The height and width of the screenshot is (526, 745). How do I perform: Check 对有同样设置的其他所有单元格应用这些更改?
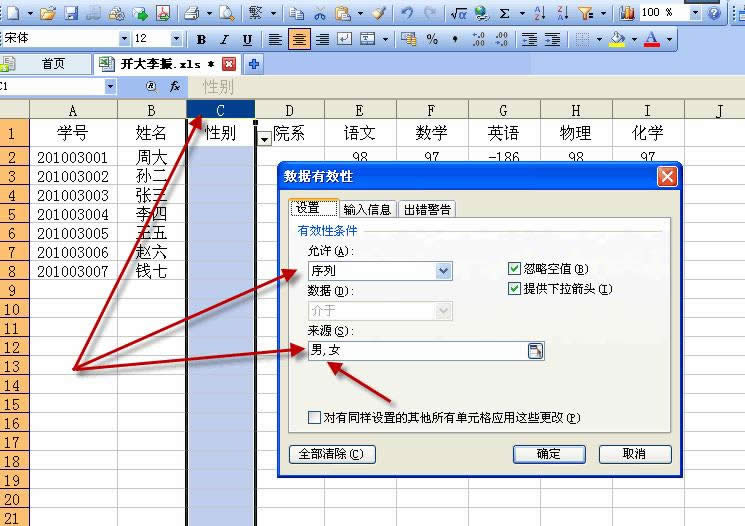coord(314,417)
